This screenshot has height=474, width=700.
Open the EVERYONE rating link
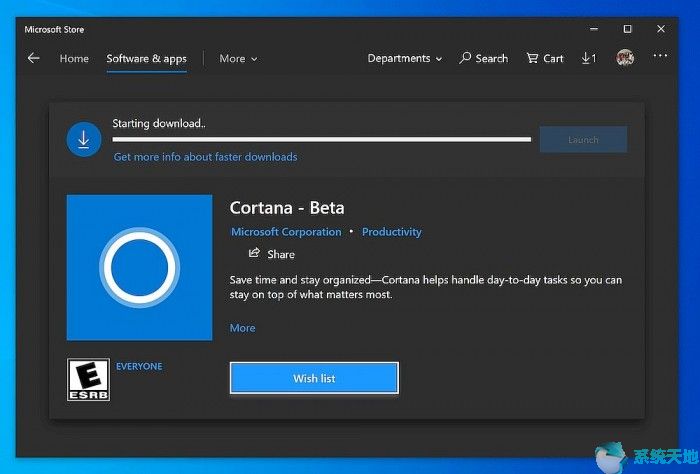click(x=139, y=366)
